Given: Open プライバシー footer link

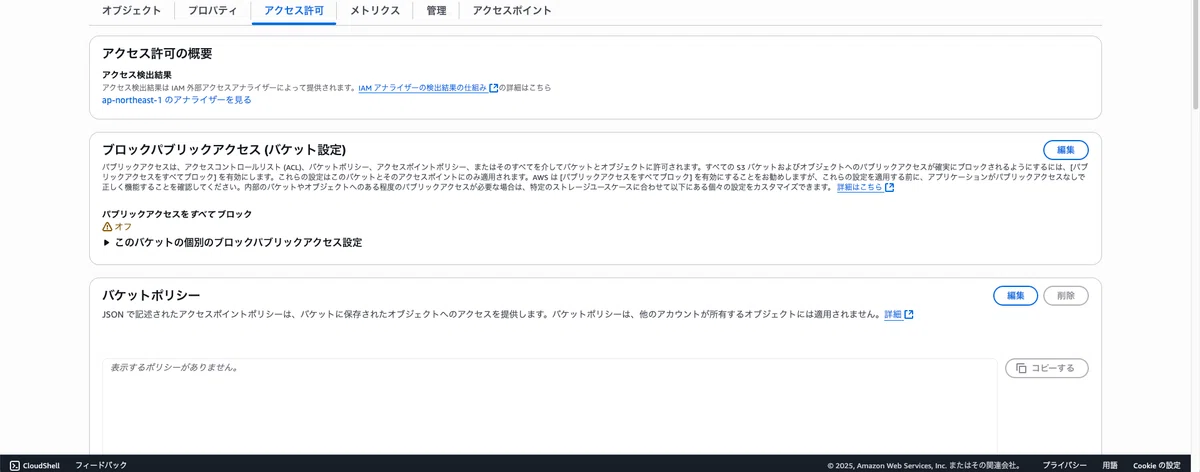Looking at the screenshot, I should pos(1064,465).
